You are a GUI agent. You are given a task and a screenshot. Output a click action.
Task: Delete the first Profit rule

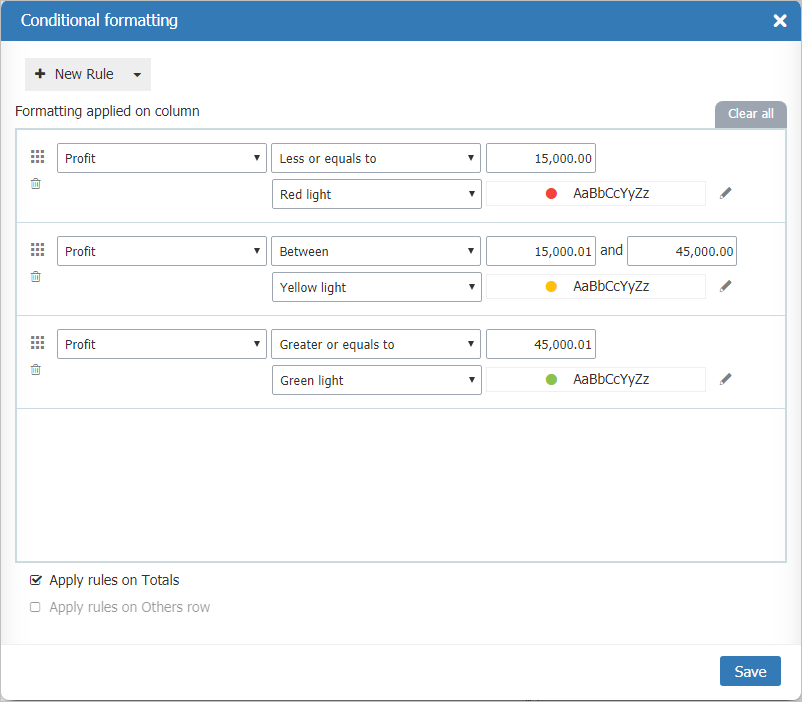35,183
